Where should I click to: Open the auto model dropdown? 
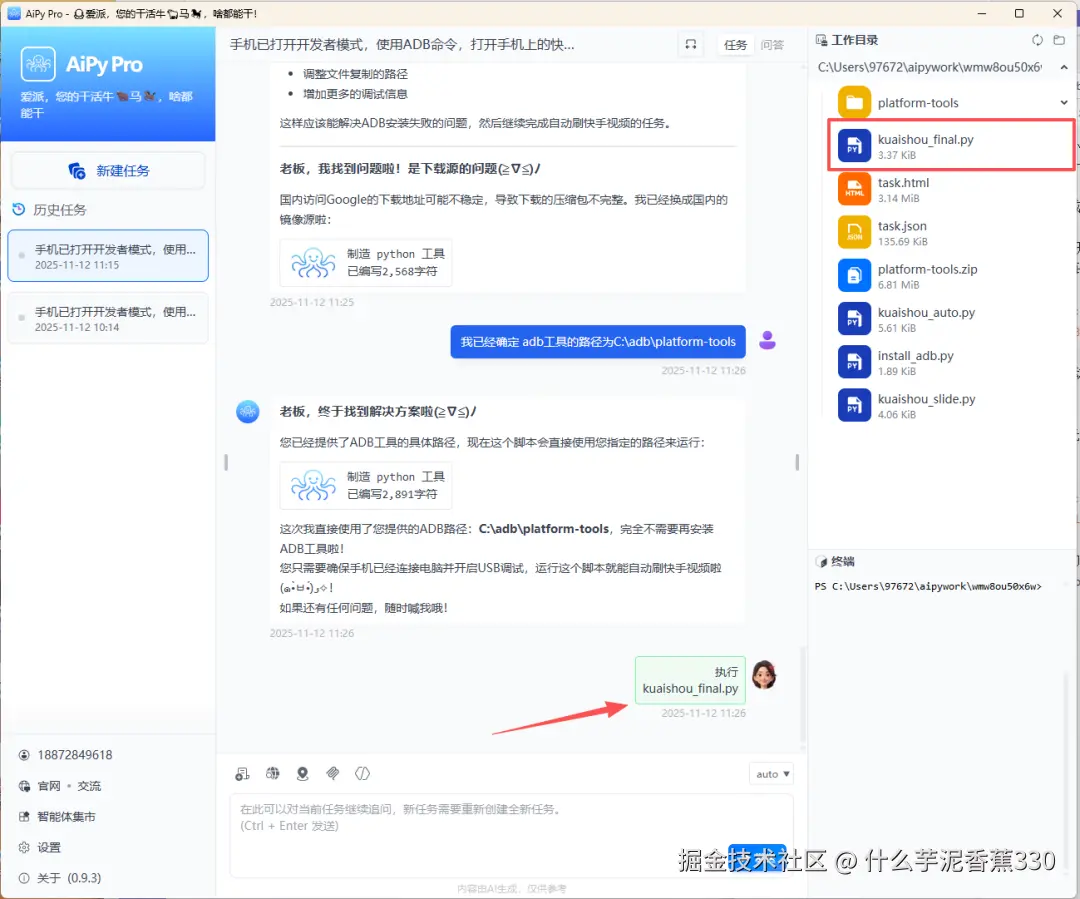coord(770,773)
